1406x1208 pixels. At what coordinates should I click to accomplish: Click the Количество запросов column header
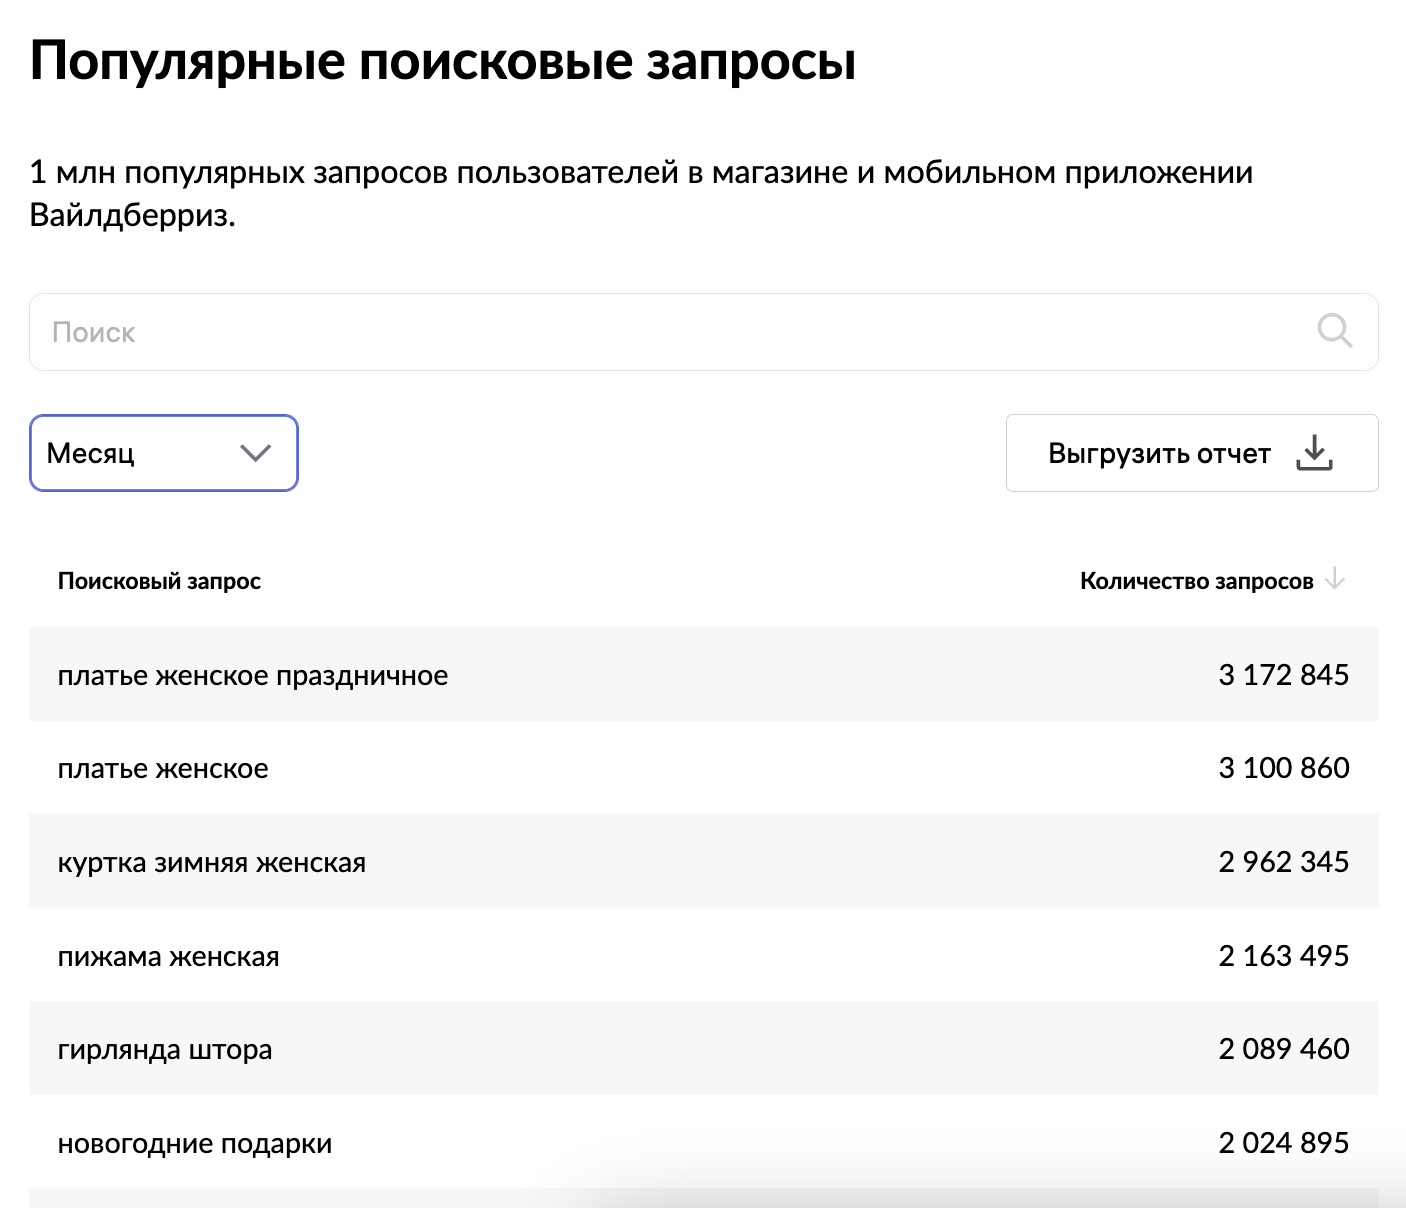(x=1197, y=581)
